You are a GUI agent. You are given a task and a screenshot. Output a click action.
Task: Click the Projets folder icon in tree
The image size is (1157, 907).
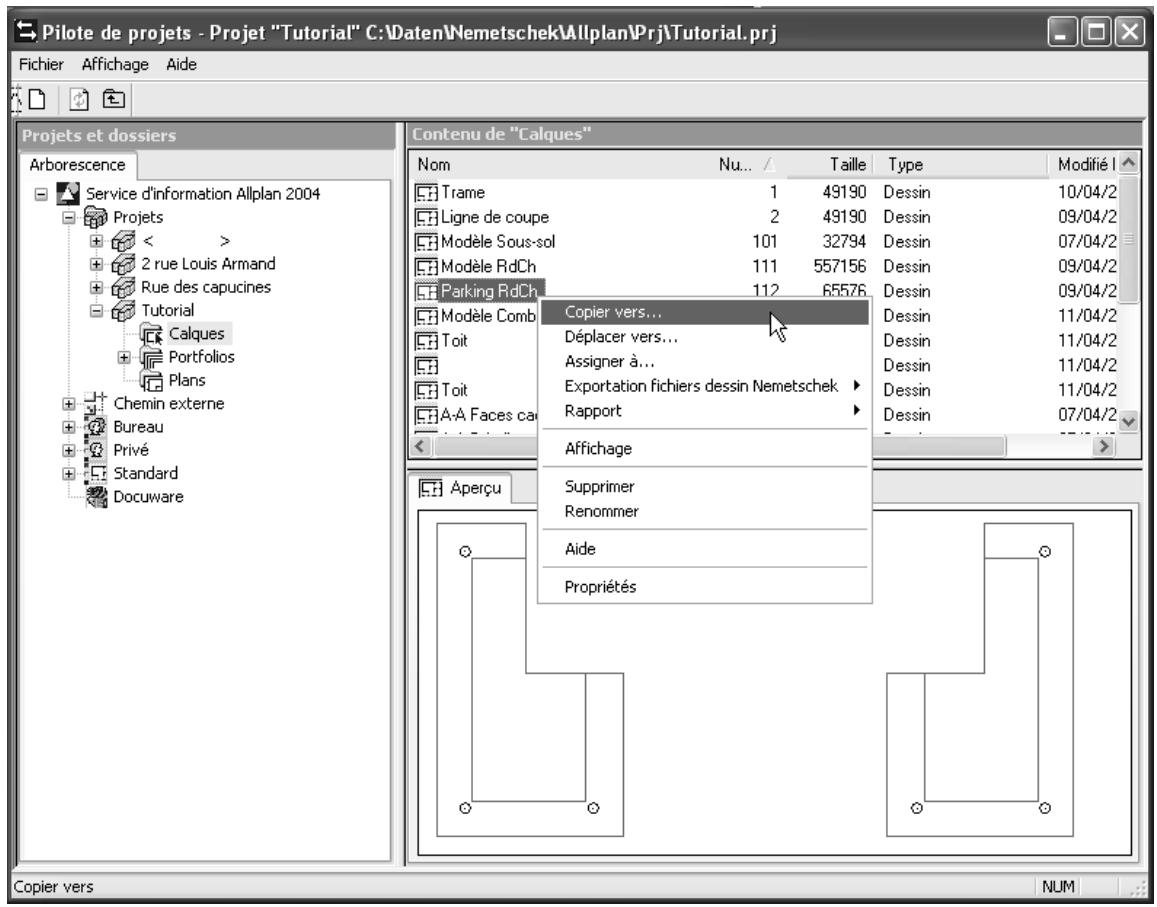pyautogui.click(x=96, y=217)
